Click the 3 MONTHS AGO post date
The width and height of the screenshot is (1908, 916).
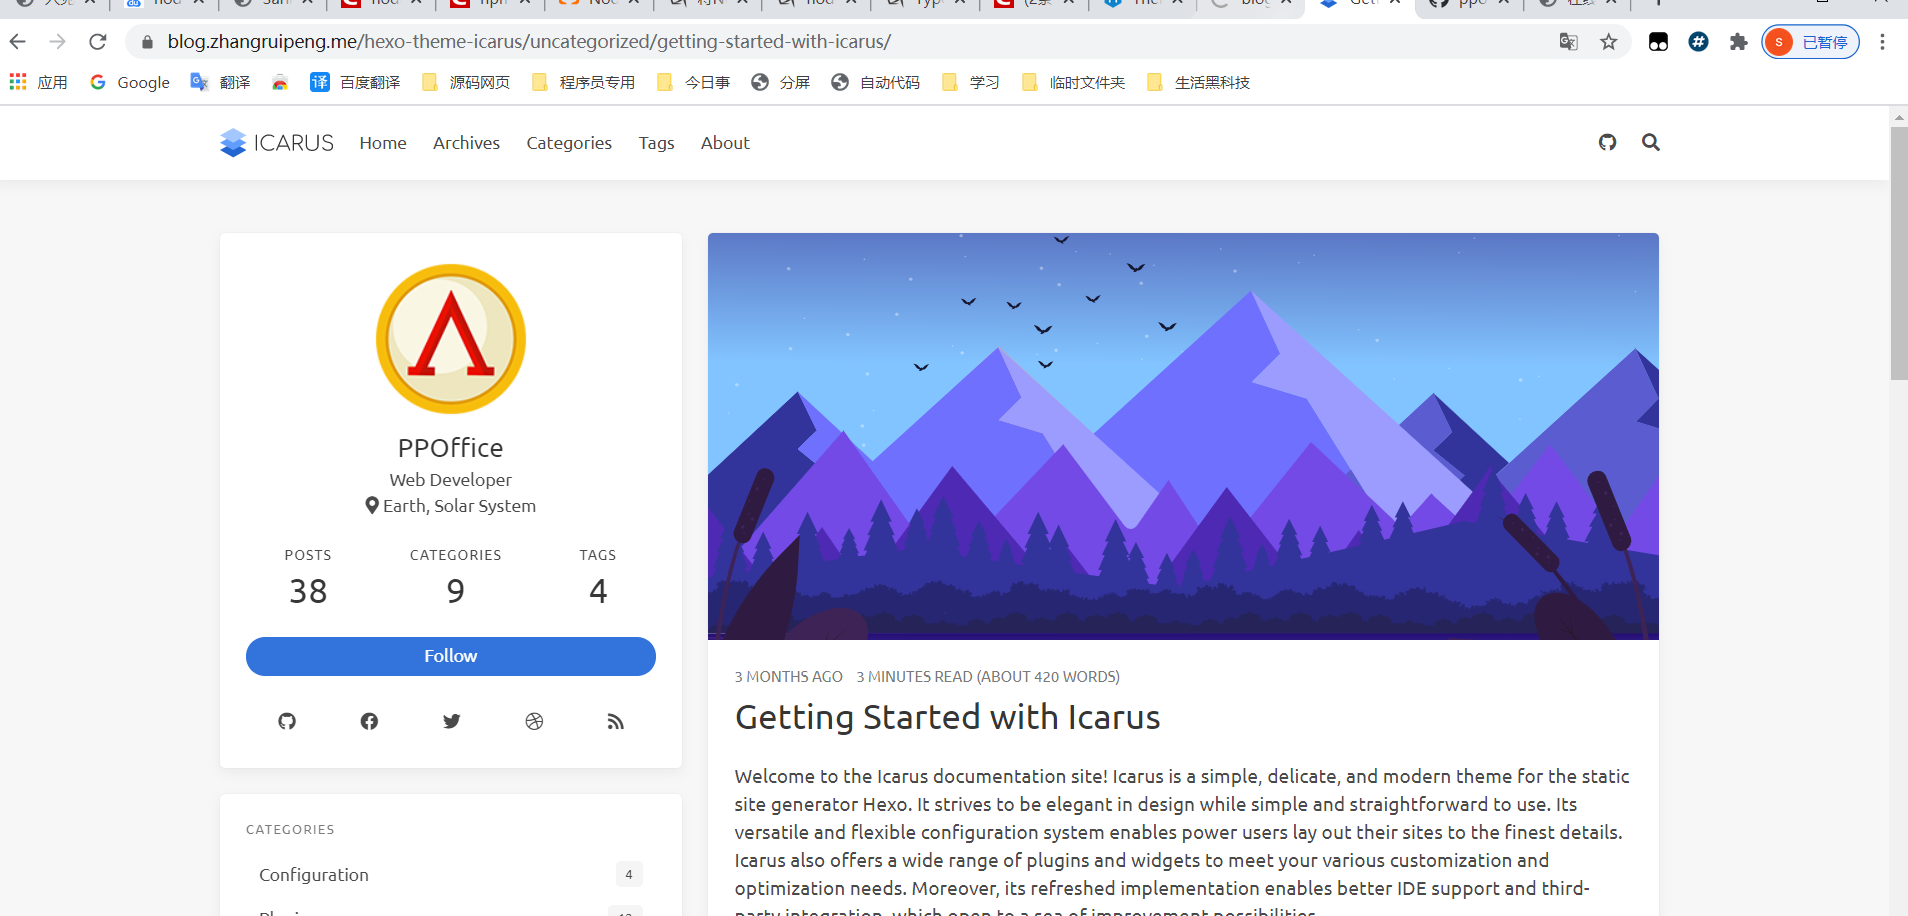(x=789, y=677)
